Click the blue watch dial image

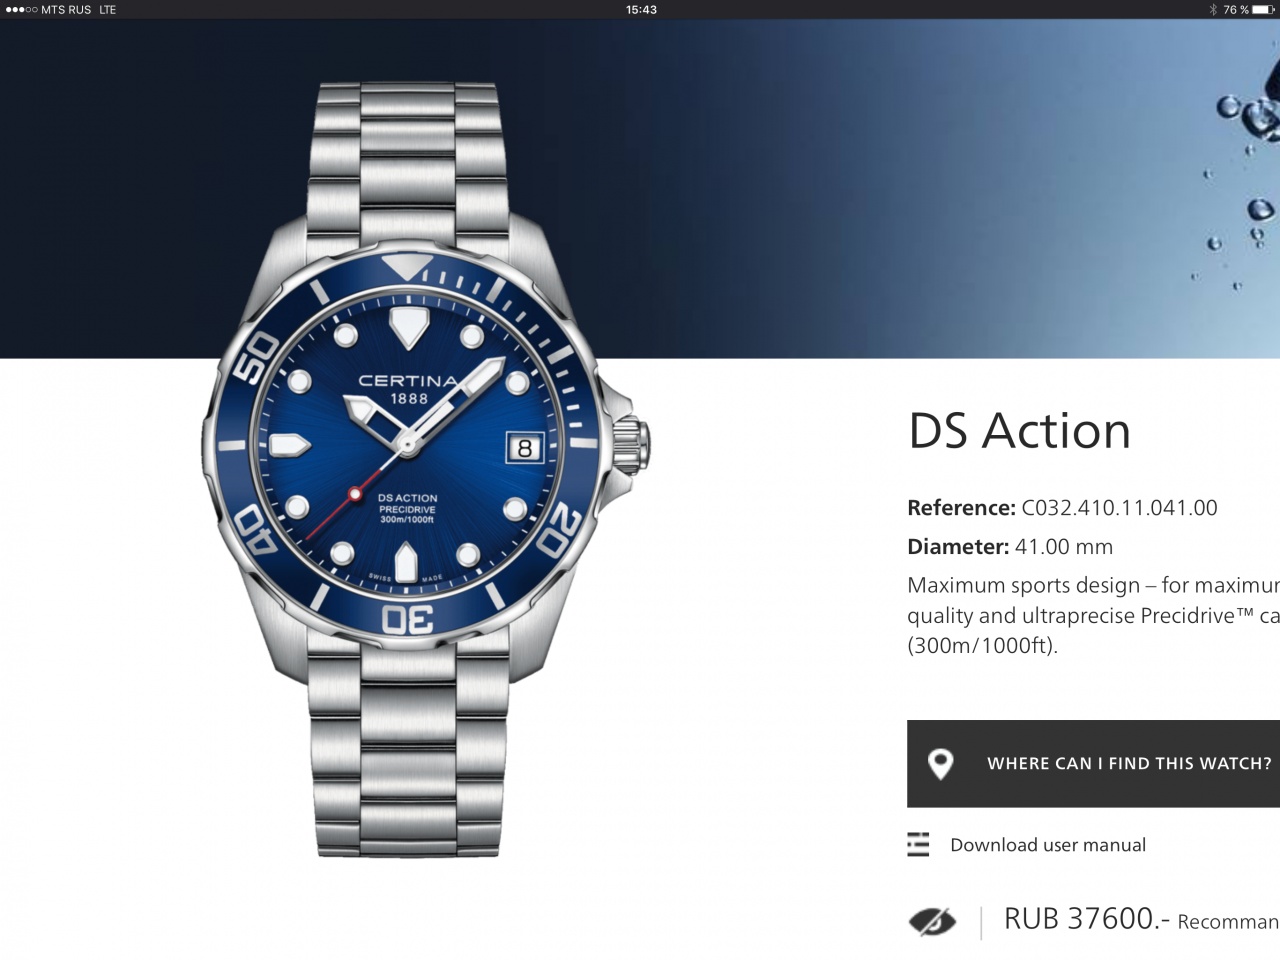coord(408,448)
